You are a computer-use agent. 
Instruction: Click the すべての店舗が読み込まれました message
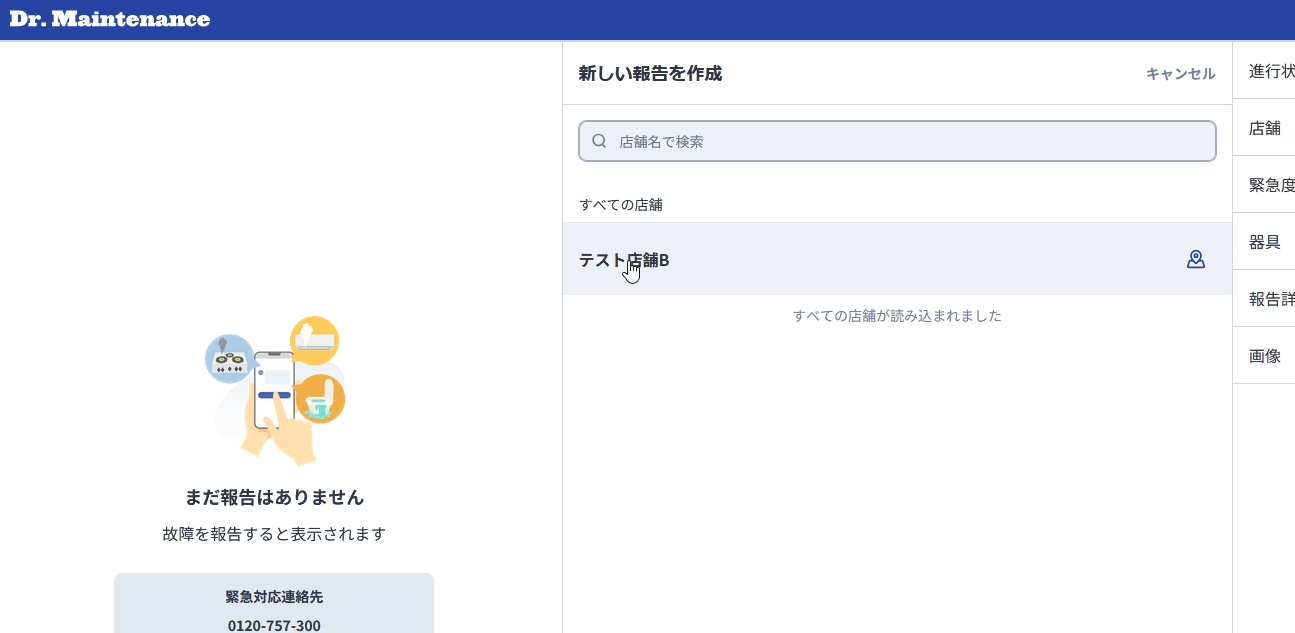(897, 316)
